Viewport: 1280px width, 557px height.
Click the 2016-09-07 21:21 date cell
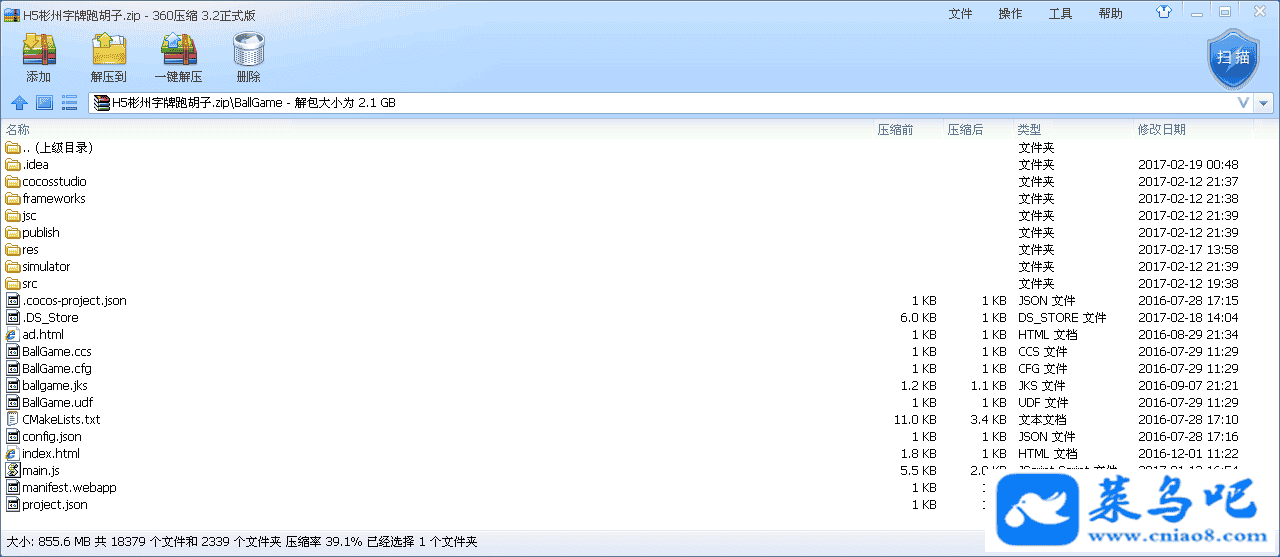(1188, 386)
